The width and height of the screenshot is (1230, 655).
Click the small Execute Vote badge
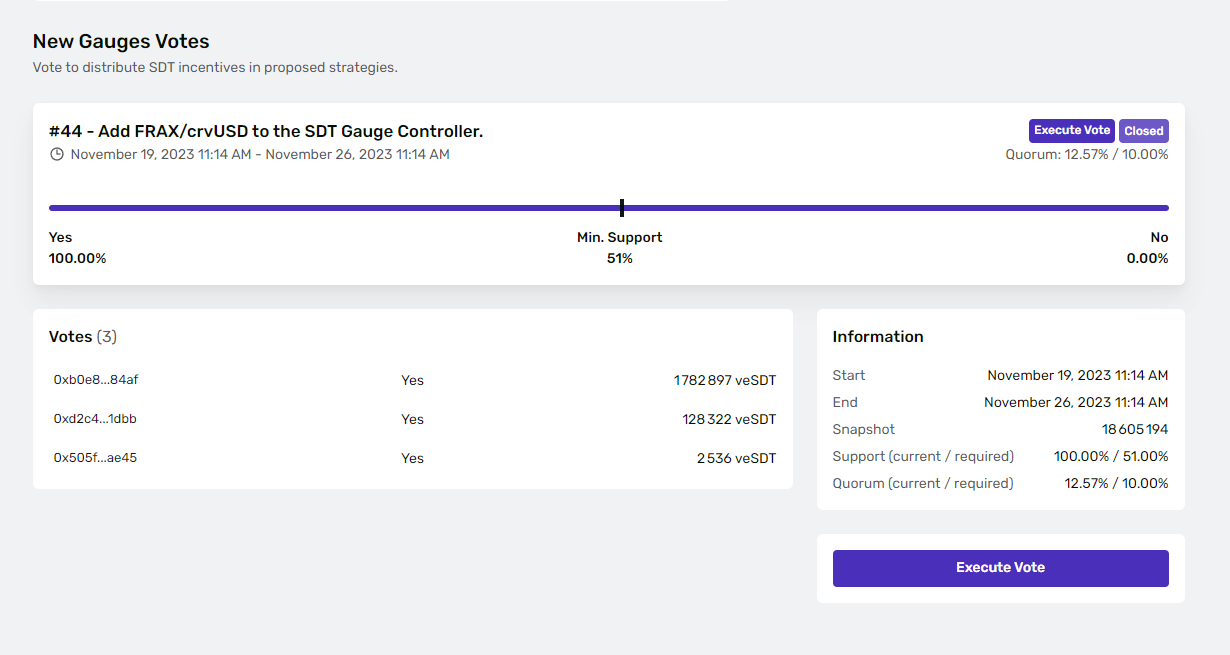point(1071,131)
